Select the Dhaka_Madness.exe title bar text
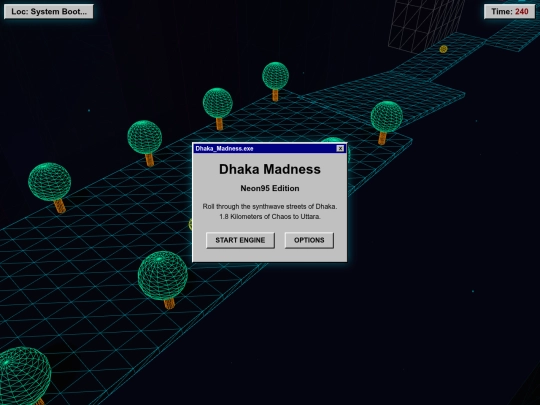540x405 pixels. [x=224, y=148]
